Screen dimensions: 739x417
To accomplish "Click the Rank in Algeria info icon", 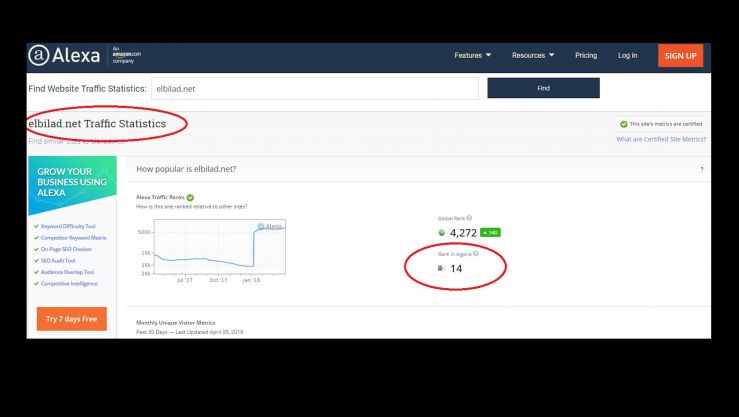I will click(476, 253).
